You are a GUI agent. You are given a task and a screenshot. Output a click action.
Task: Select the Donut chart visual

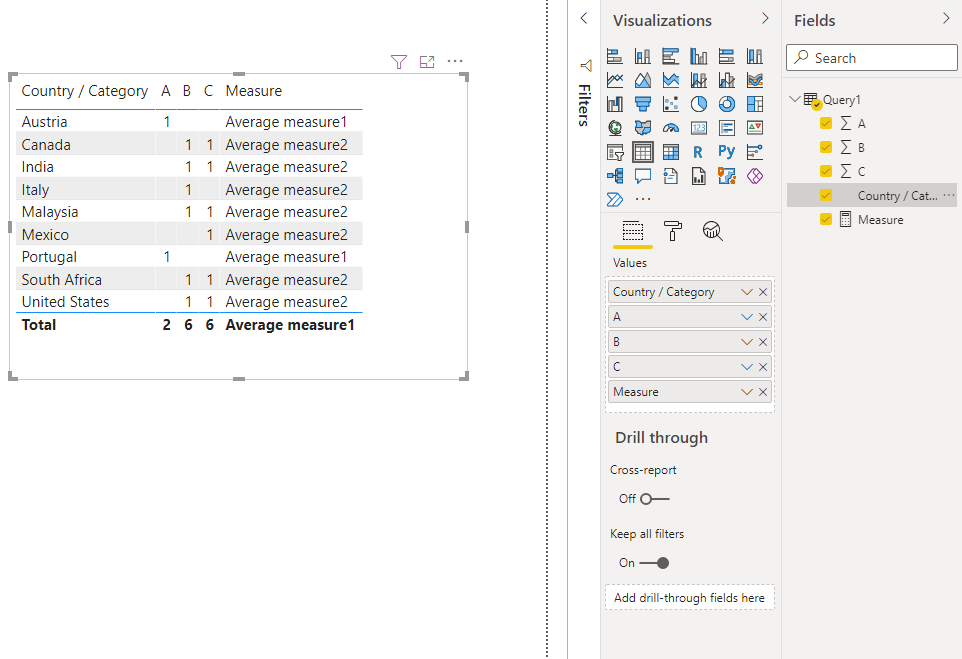727,104
